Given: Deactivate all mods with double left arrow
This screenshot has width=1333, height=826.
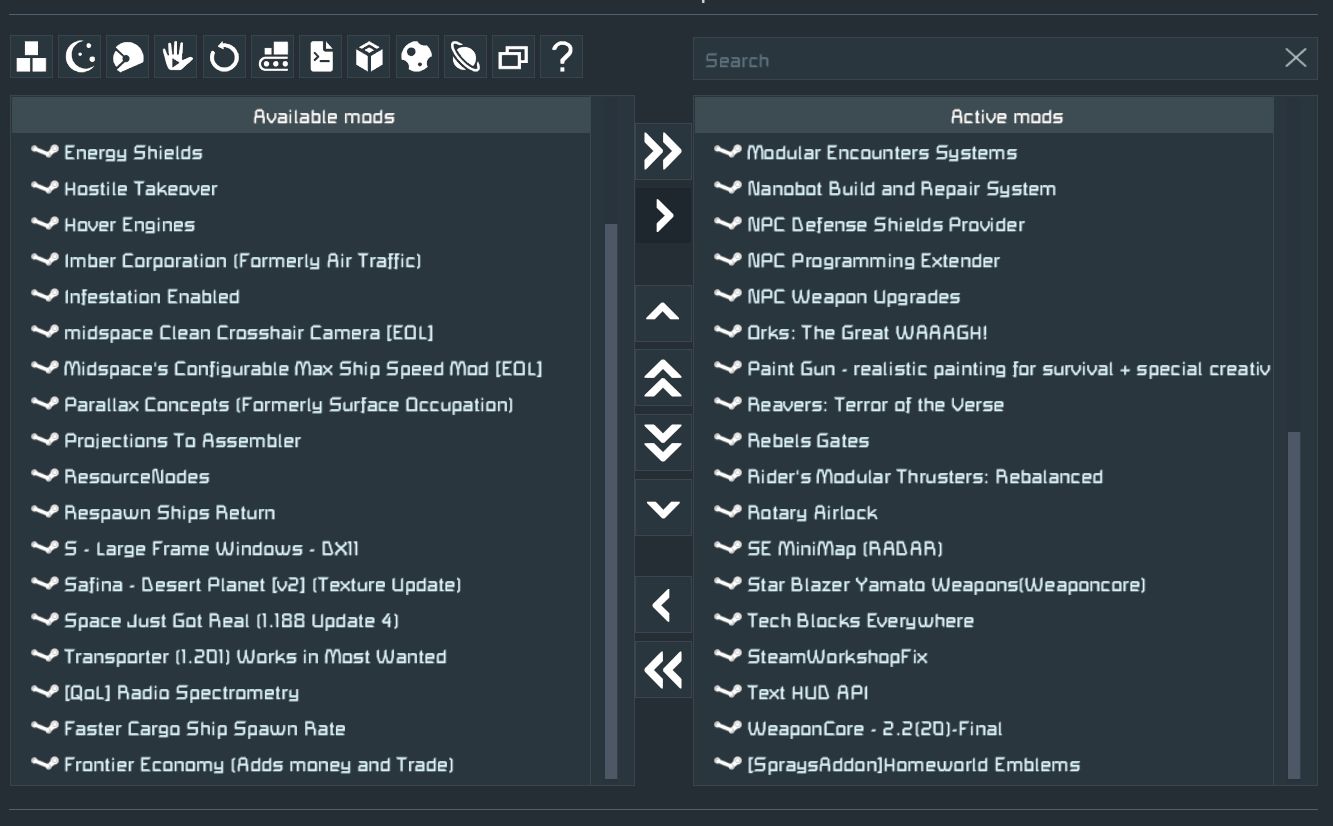Looking at the screenshot, I should click(x=663, y=670).
